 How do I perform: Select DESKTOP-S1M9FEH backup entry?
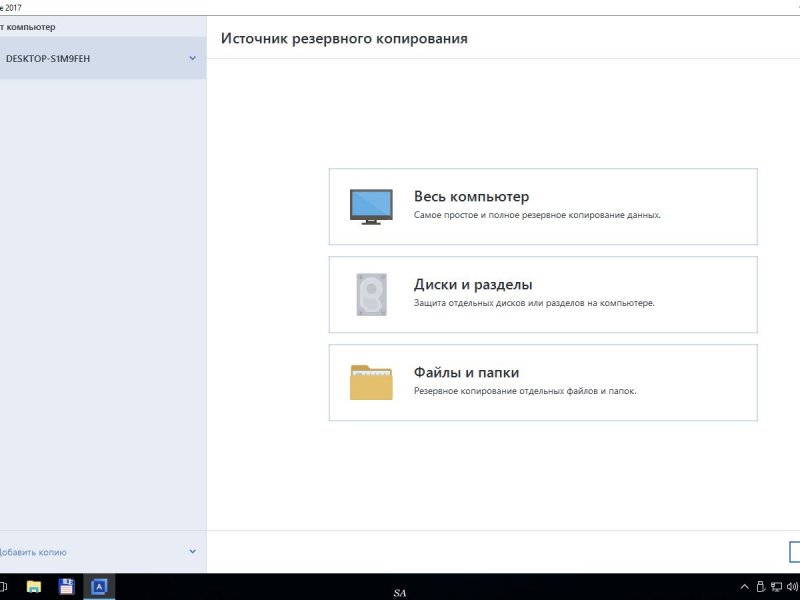coord(103,58)
